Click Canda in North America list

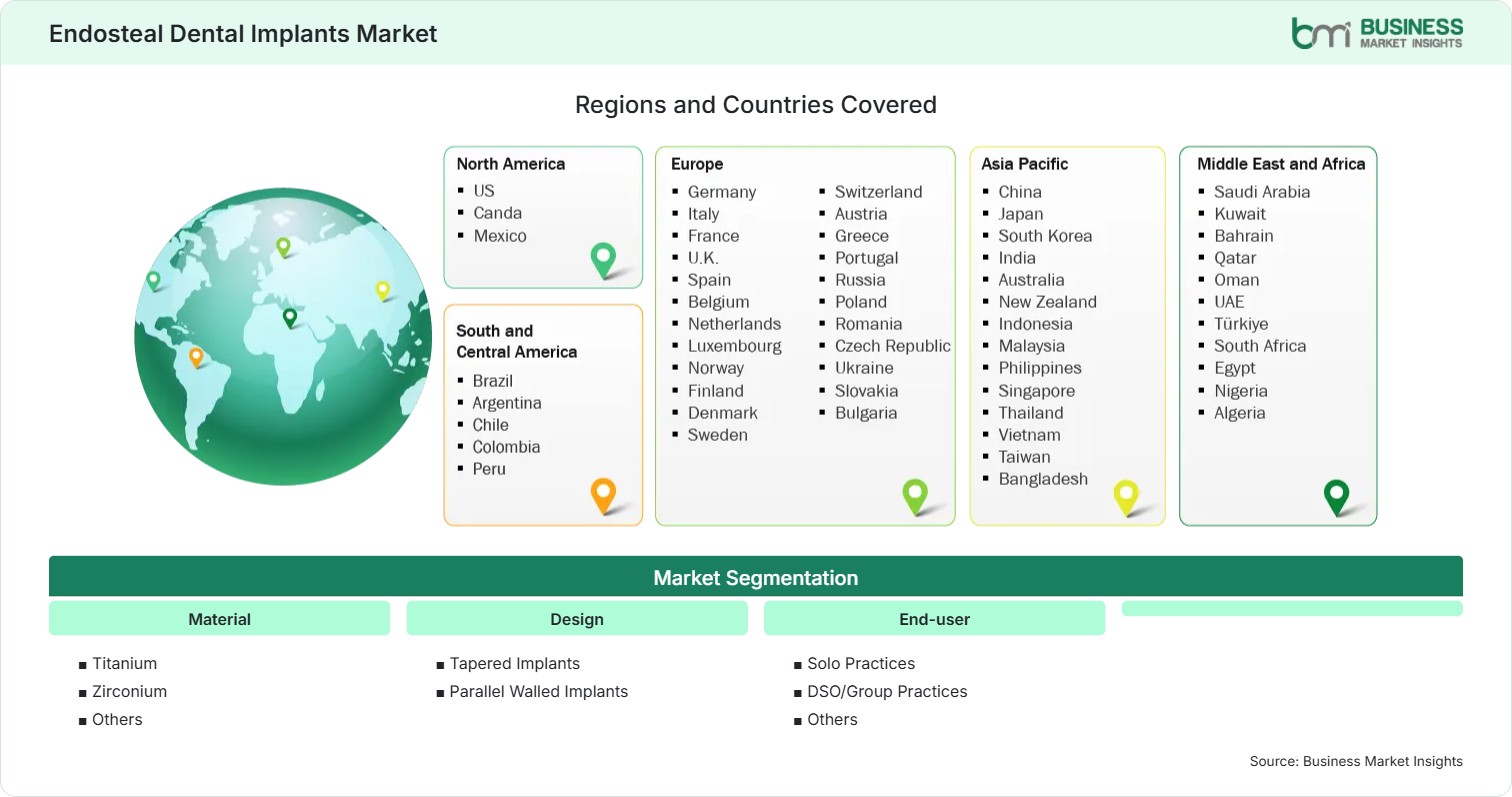(497, 212)
